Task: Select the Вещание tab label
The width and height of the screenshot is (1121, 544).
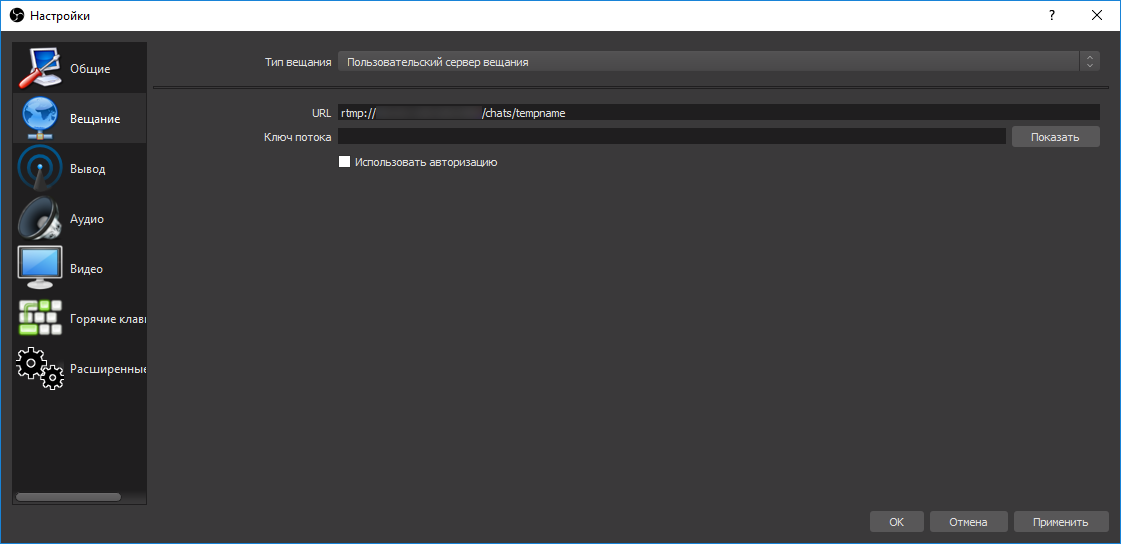Action: point(94,119)
